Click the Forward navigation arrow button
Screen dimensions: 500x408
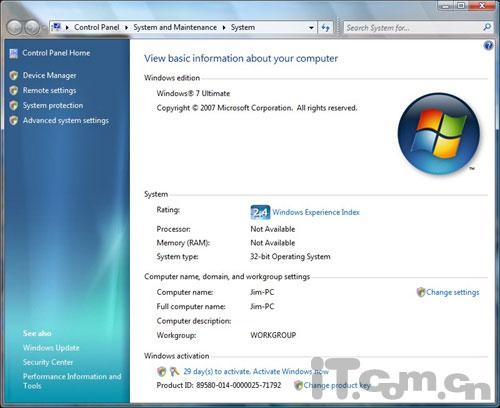(32, 27)
